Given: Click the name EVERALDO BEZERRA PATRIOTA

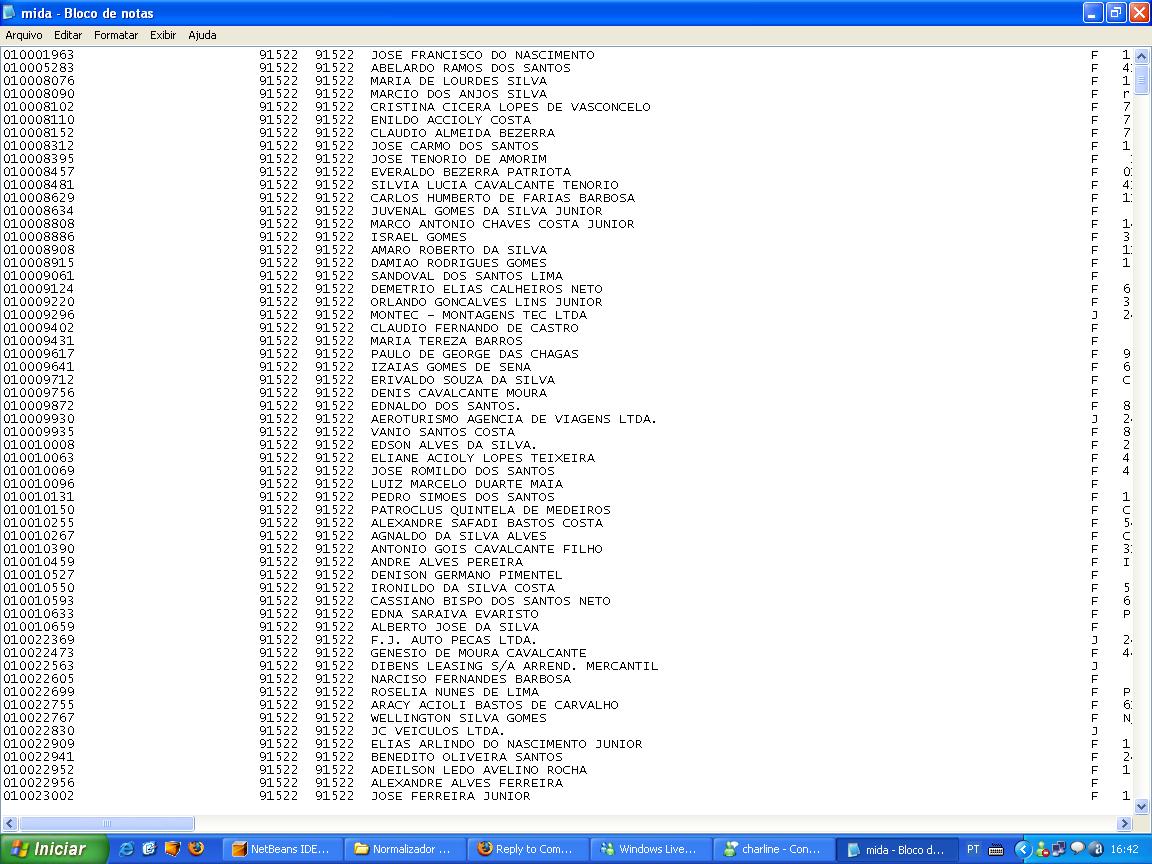Looking at the screenshot, I should [471, 172].
